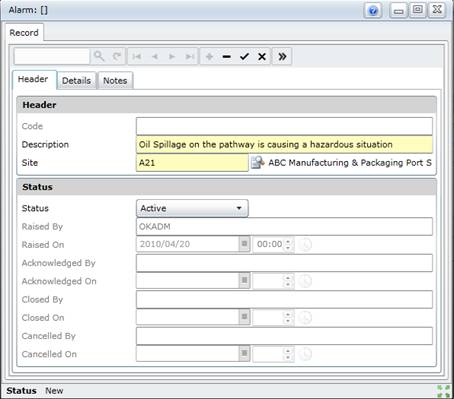Click the Closed On clock icon
The height and width of the screenshot is (399, 454).
tap(305, 317)
